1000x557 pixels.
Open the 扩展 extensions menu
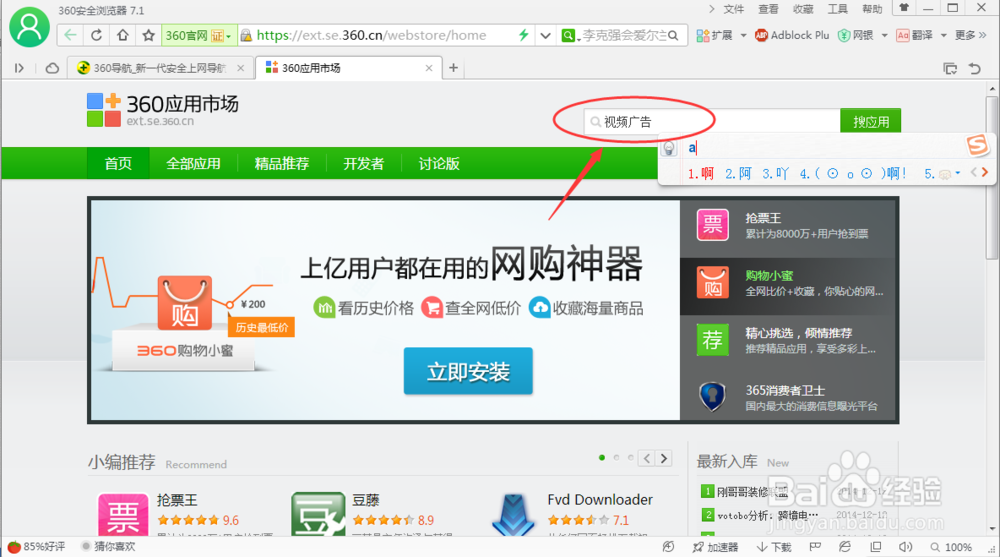click(x=715, y=35)
